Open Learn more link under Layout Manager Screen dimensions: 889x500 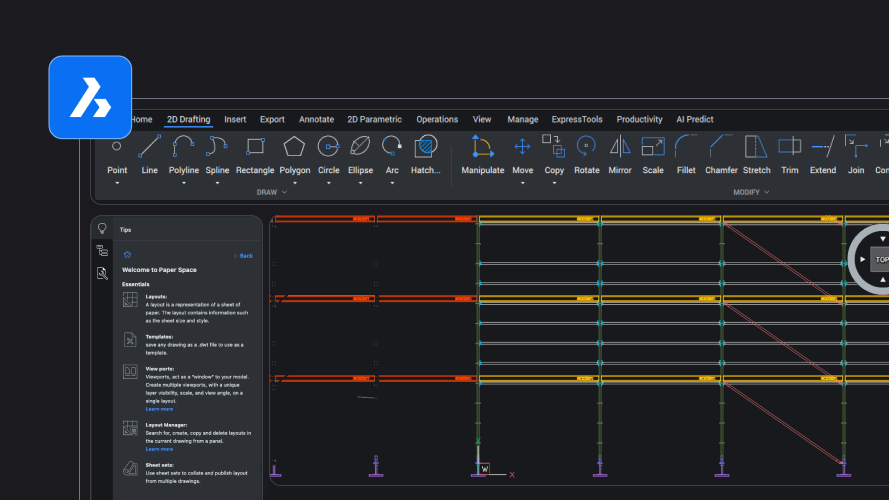coord(159,449)
